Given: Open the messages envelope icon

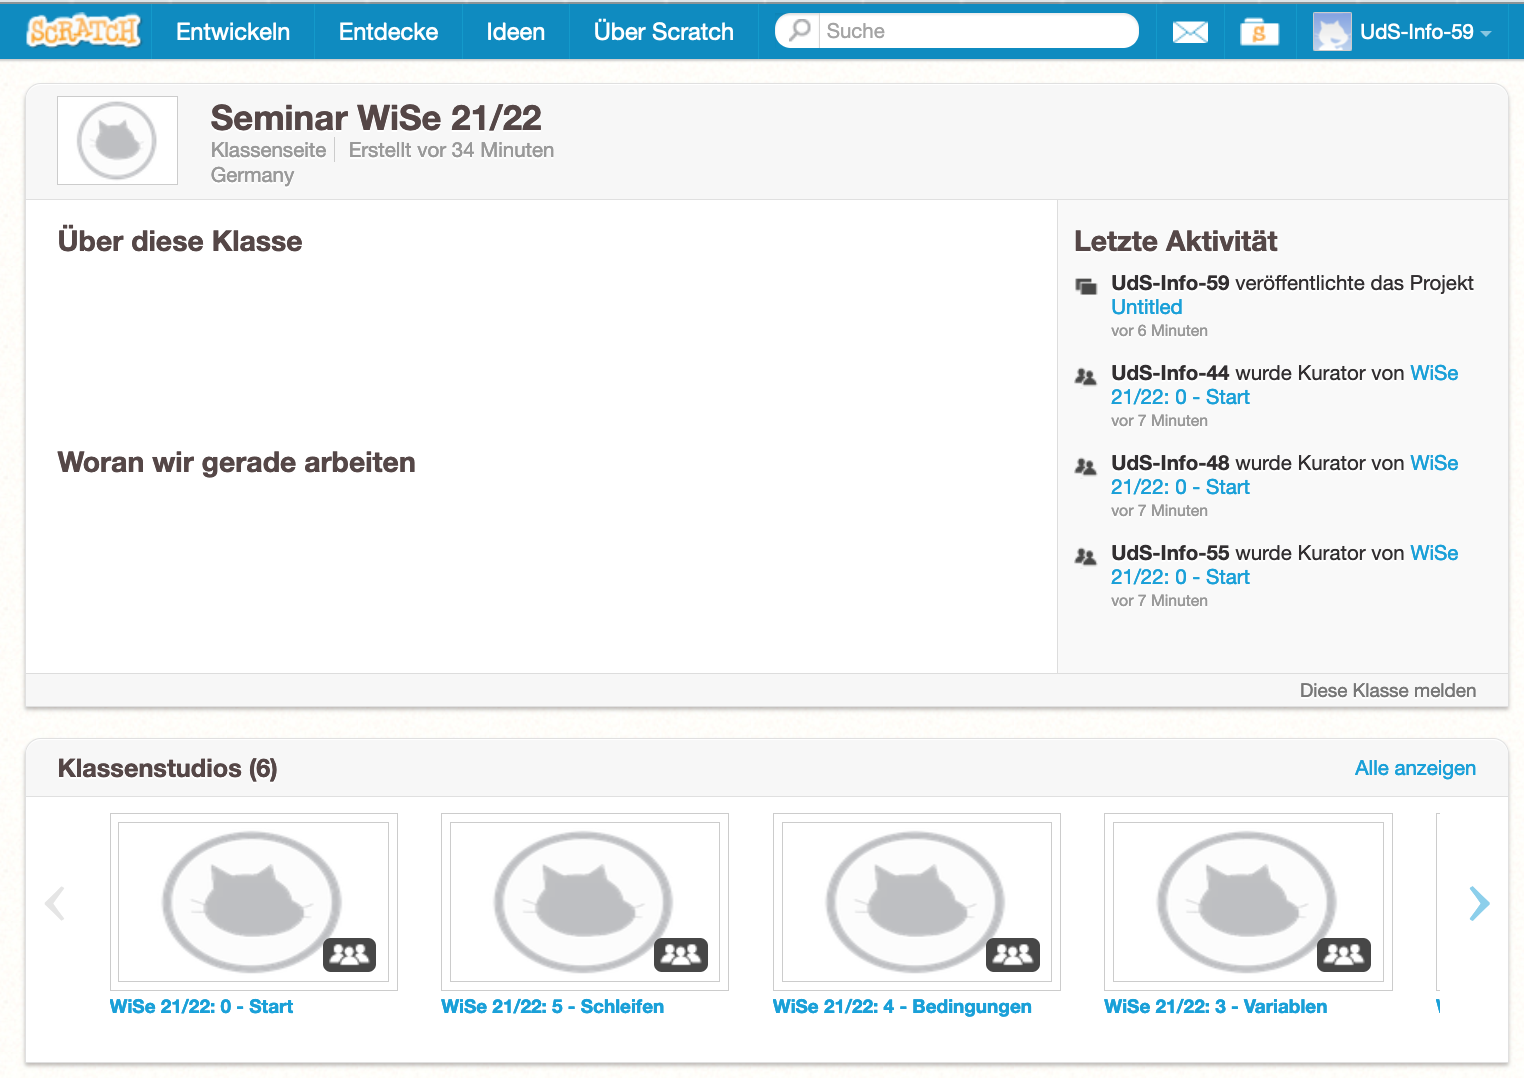Looking at the screenshot, I should point(1190,32).
